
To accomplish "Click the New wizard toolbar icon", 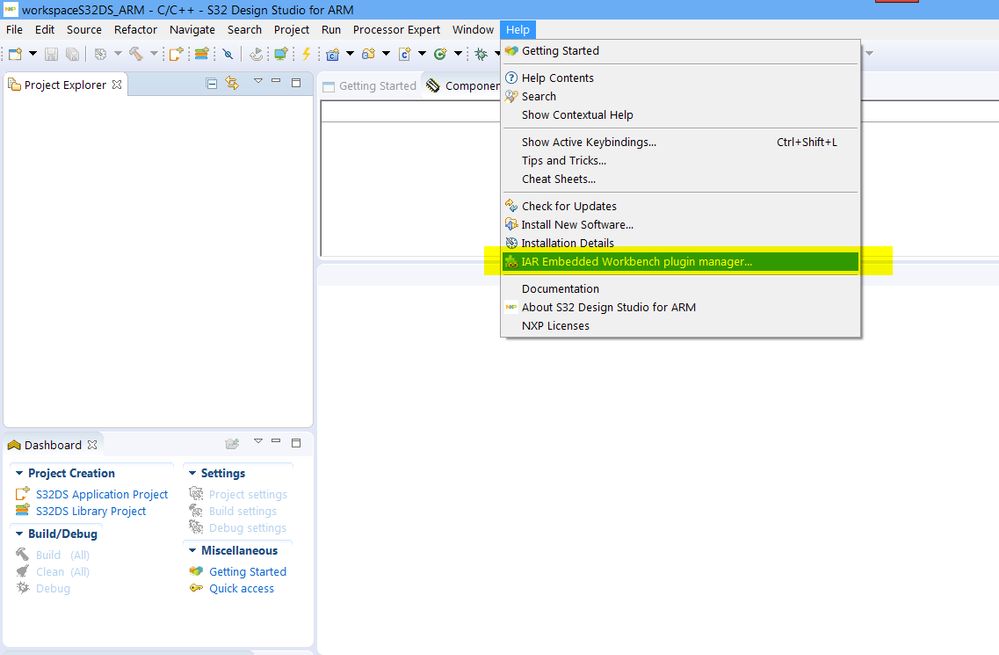I will pos(15,54).
